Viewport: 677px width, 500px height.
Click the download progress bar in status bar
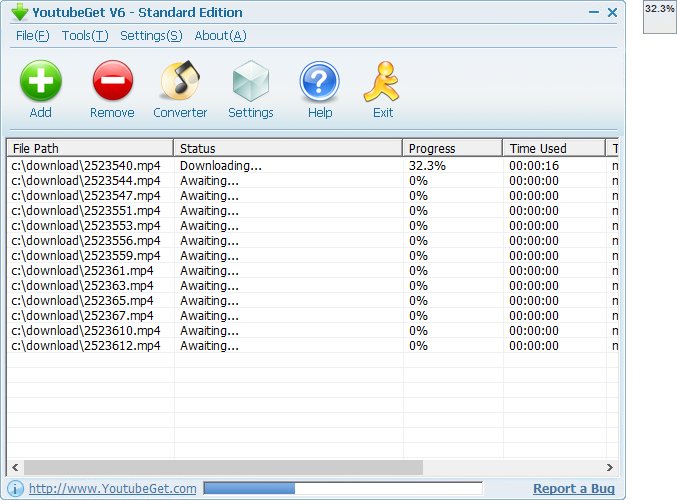(343, 489)
